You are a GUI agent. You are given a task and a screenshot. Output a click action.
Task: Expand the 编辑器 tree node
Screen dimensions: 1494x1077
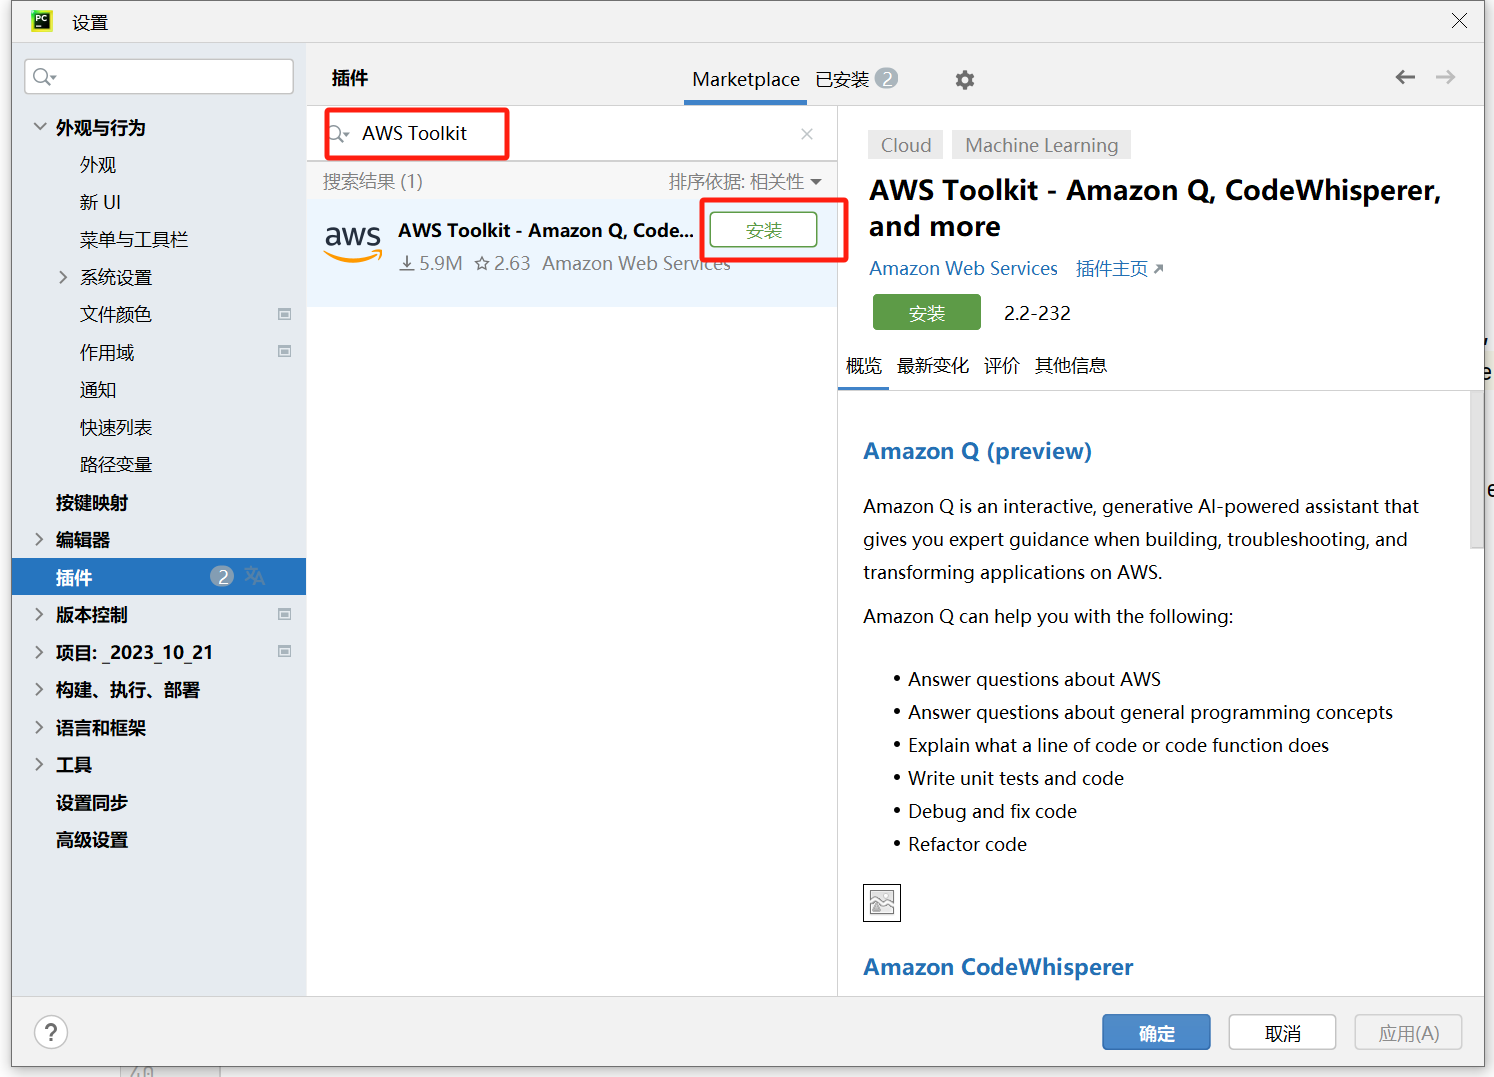[x=39, y=540]
